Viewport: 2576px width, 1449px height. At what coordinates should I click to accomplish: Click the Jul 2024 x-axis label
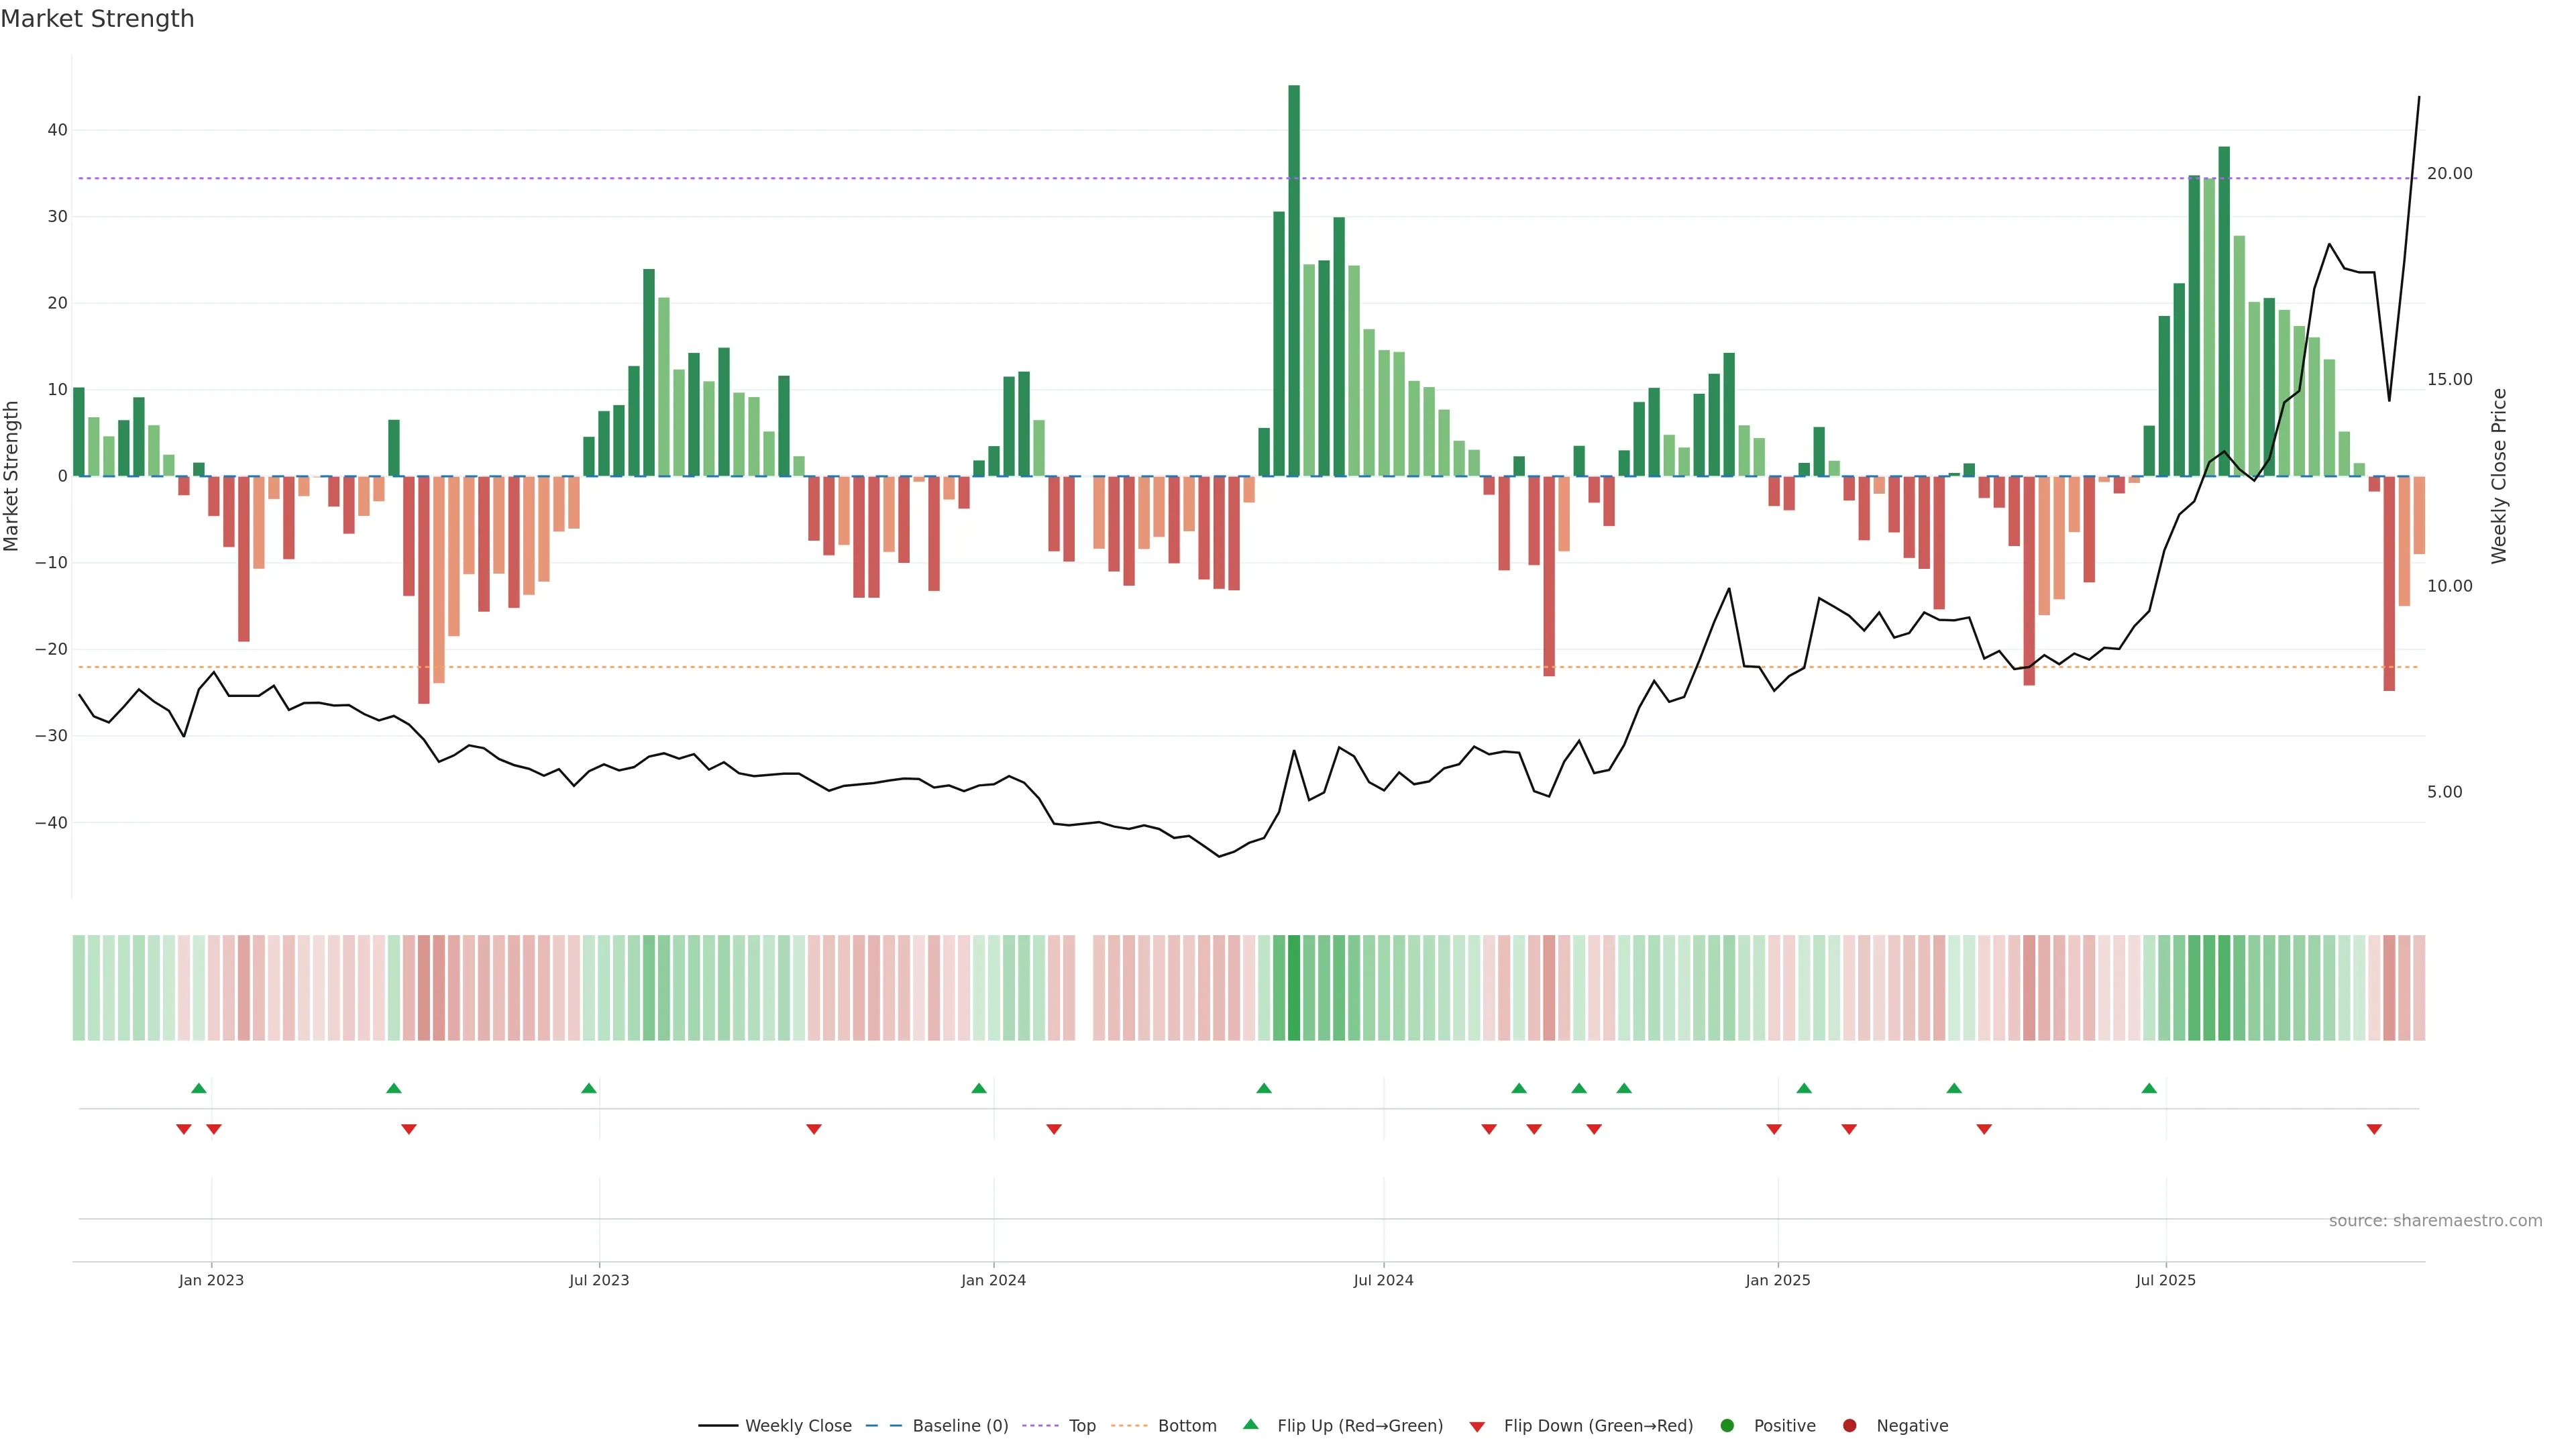1383,1280
